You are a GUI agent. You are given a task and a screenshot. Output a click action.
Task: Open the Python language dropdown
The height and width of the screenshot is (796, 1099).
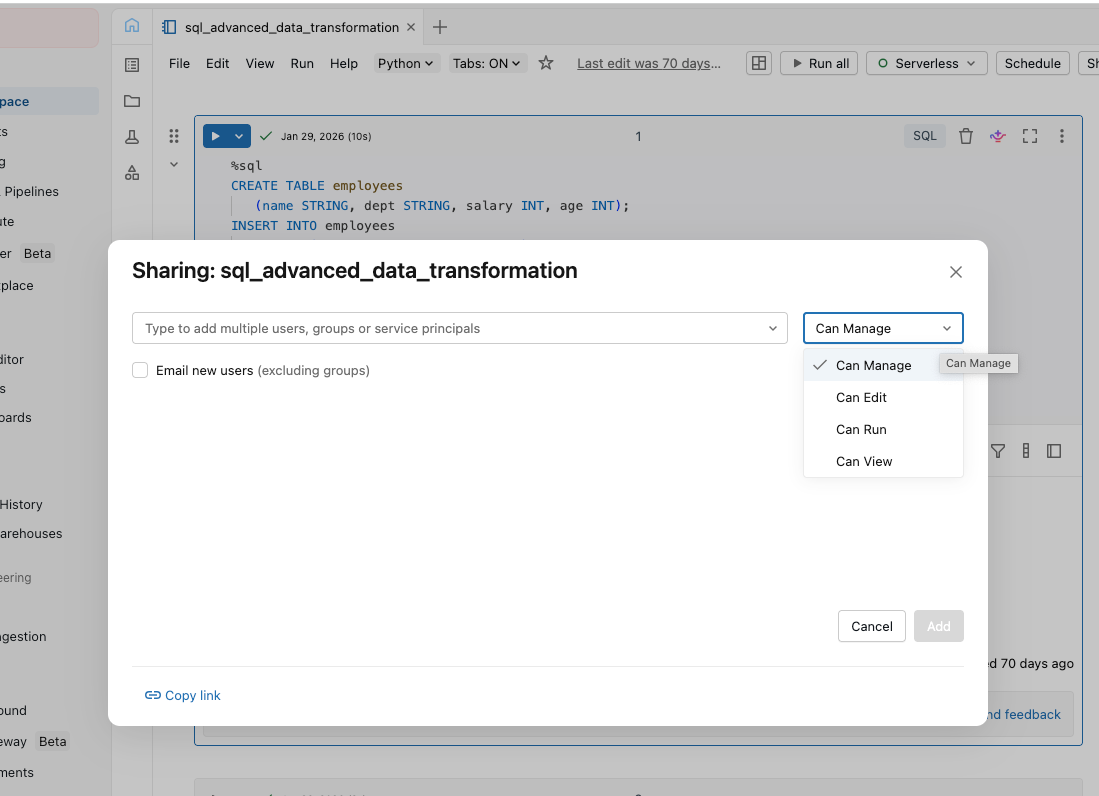coord(405,63)
